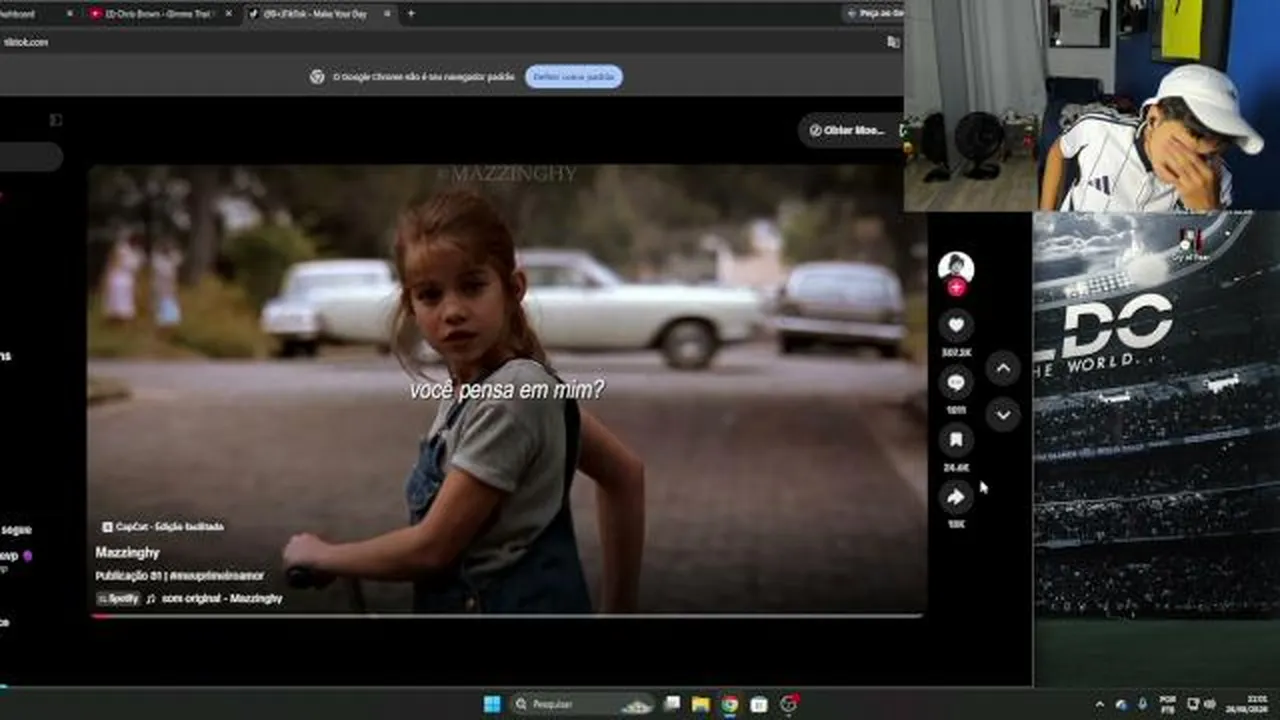The height and width of the screenshot is (720, 1280).
Task: Follow the creator with the red plus badge
Action: [956, 288]
